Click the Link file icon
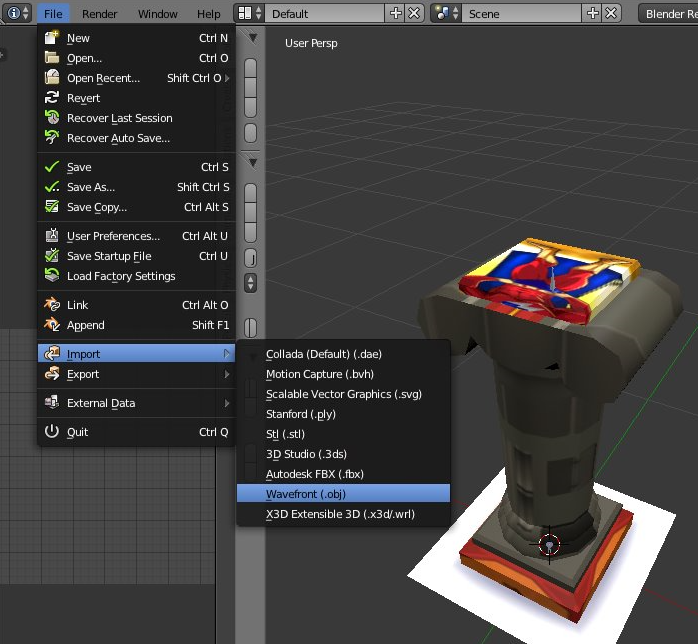Screen dimensions: 698x644 (x=52, y=305)
